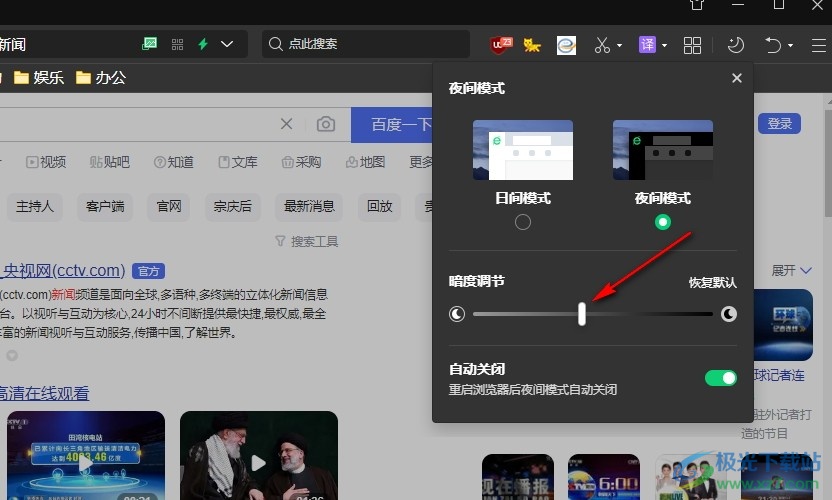Focus the 点此搜索 search box
832x500 pixels.
[x=366, y=44]
